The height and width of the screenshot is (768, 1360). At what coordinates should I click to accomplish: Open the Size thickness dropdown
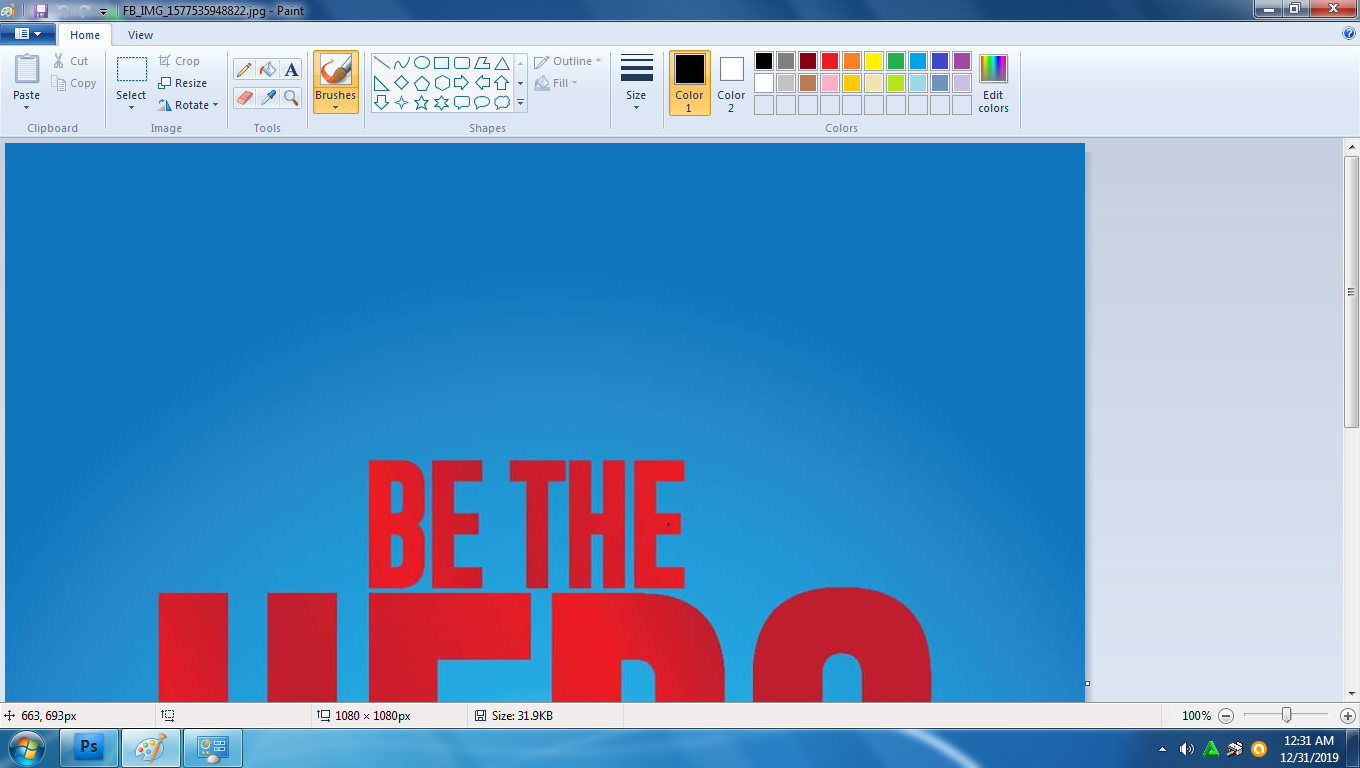pos(636,82)
